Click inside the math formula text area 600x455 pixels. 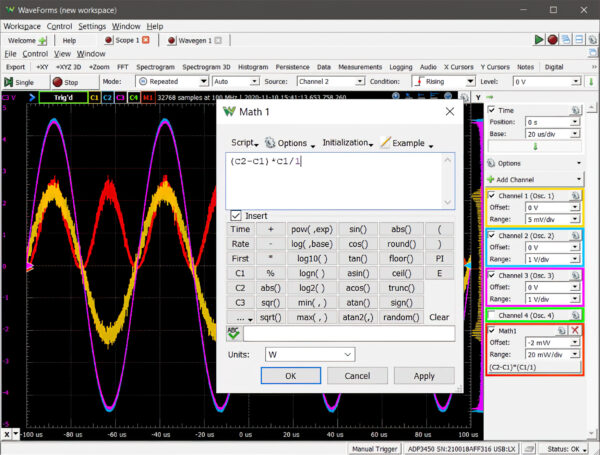click(x=340, y=180)
